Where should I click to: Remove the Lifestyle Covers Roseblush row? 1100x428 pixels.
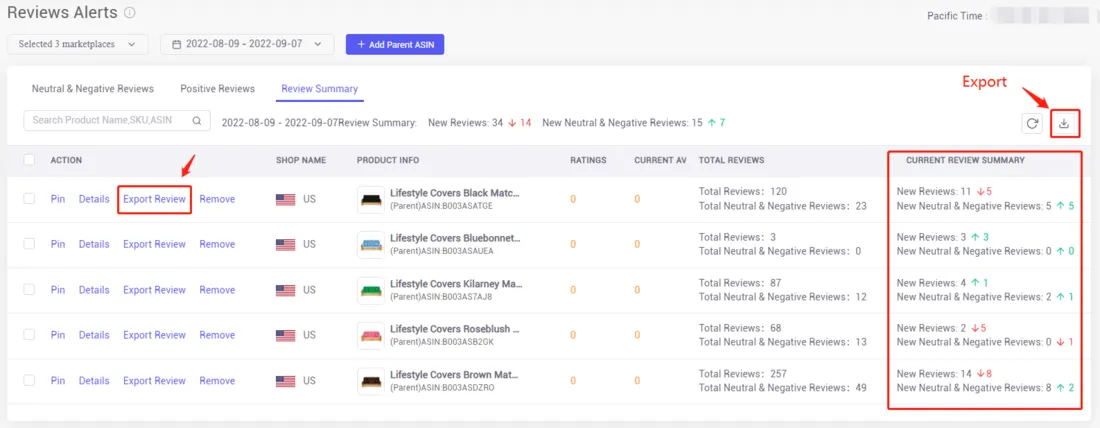click(217, 335)
